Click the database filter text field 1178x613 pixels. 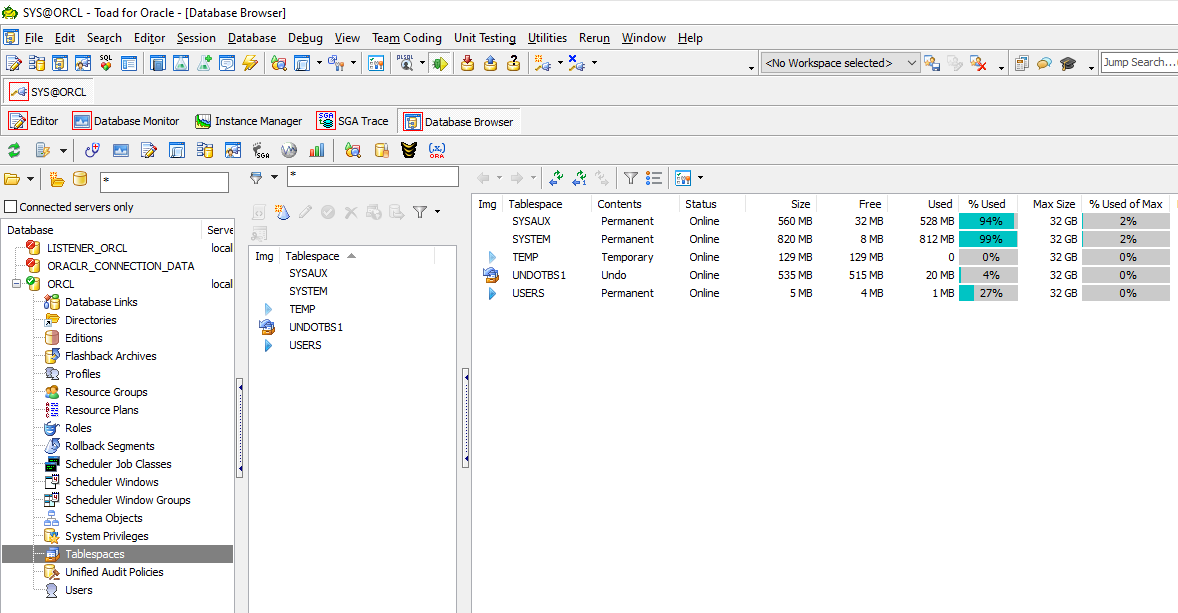[x=165, y=181]
